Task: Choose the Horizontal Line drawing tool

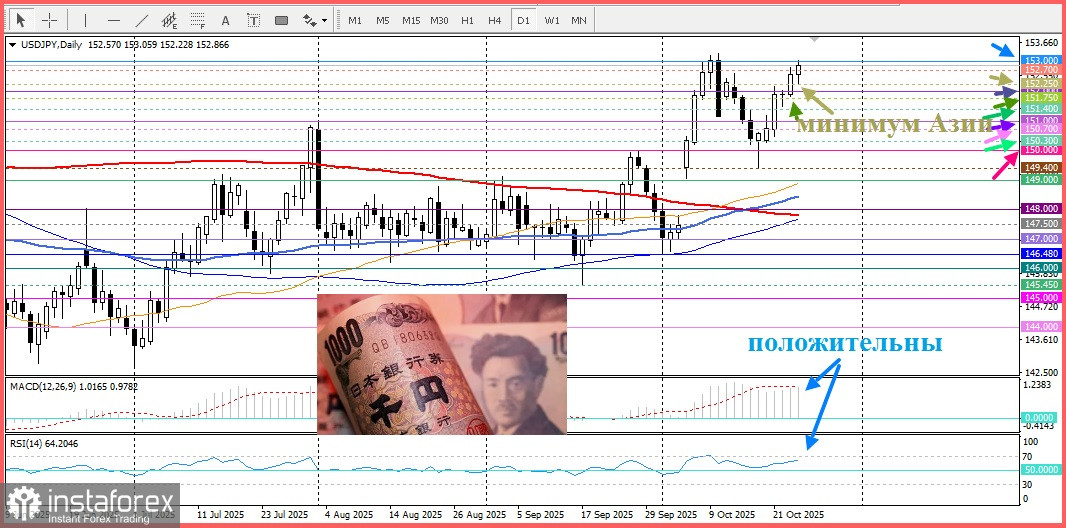Action: [114, 20]
